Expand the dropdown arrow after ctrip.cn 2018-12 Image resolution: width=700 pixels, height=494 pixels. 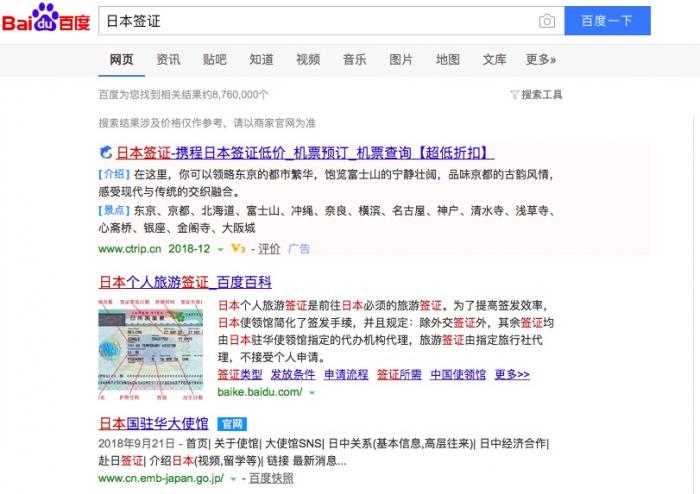(x=220, y=249)
